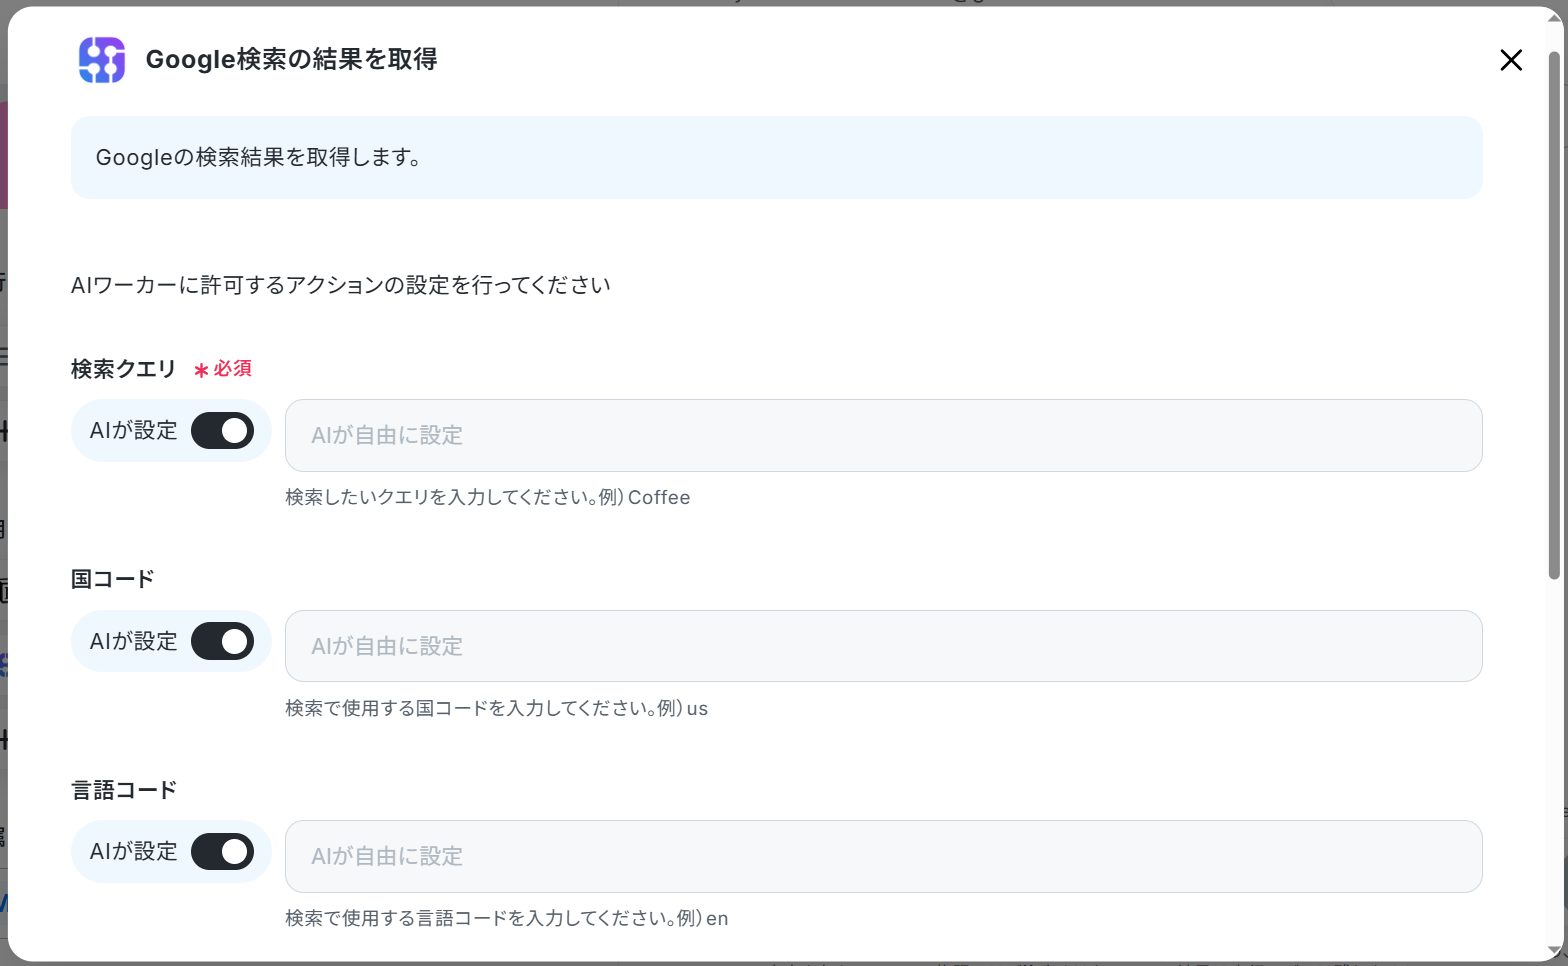This screenshot has width=1568, height=966.
Task: Click hint text ending with 例) us
Action: tap(497, 709)
